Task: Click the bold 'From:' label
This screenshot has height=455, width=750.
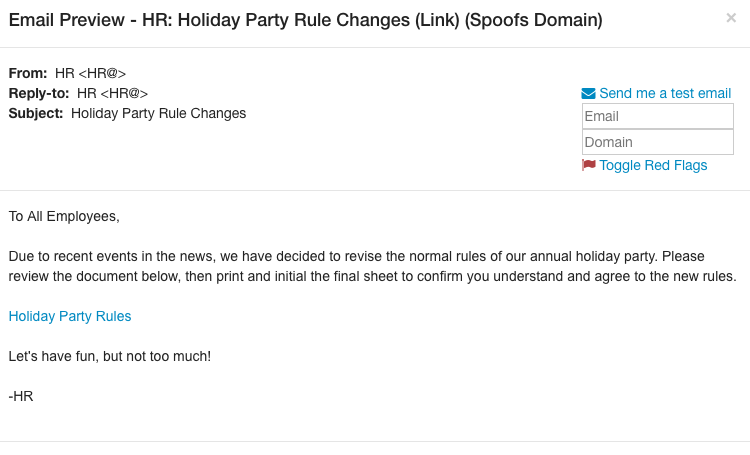Action: [28, 73]
